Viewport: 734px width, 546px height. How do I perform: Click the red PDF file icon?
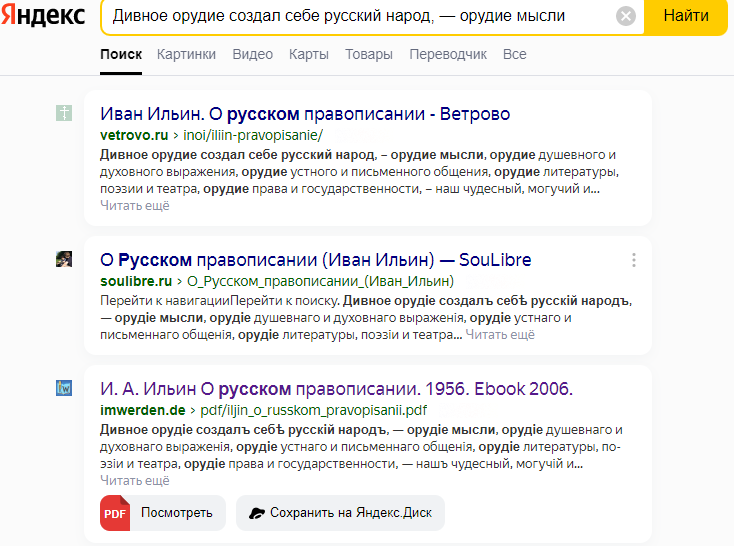click(x=115, y=512)
